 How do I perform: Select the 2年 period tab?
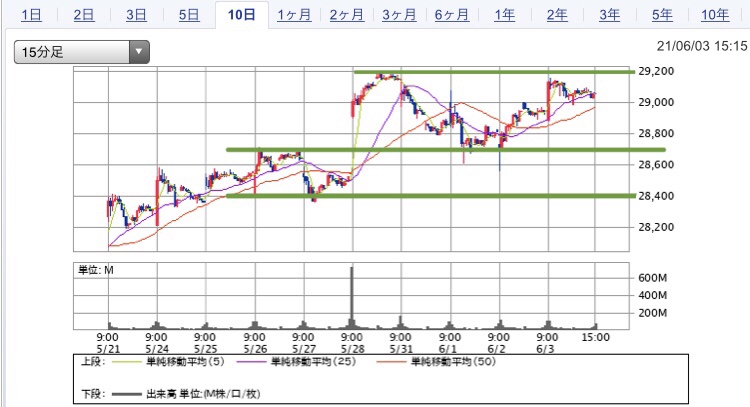[557, 15]
